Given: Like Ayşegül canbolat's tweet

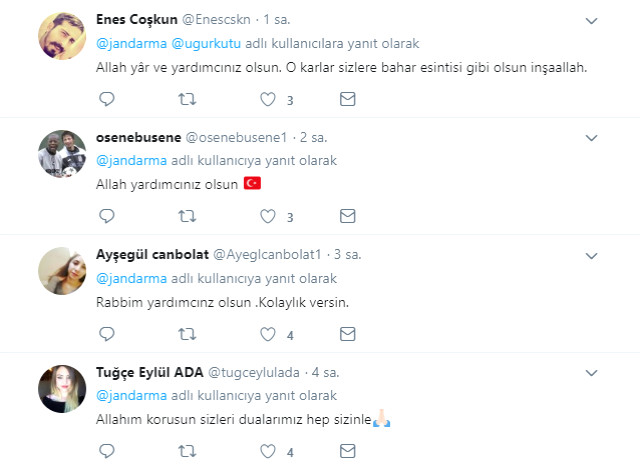Looking at the screenshot, I should [267, 334].
